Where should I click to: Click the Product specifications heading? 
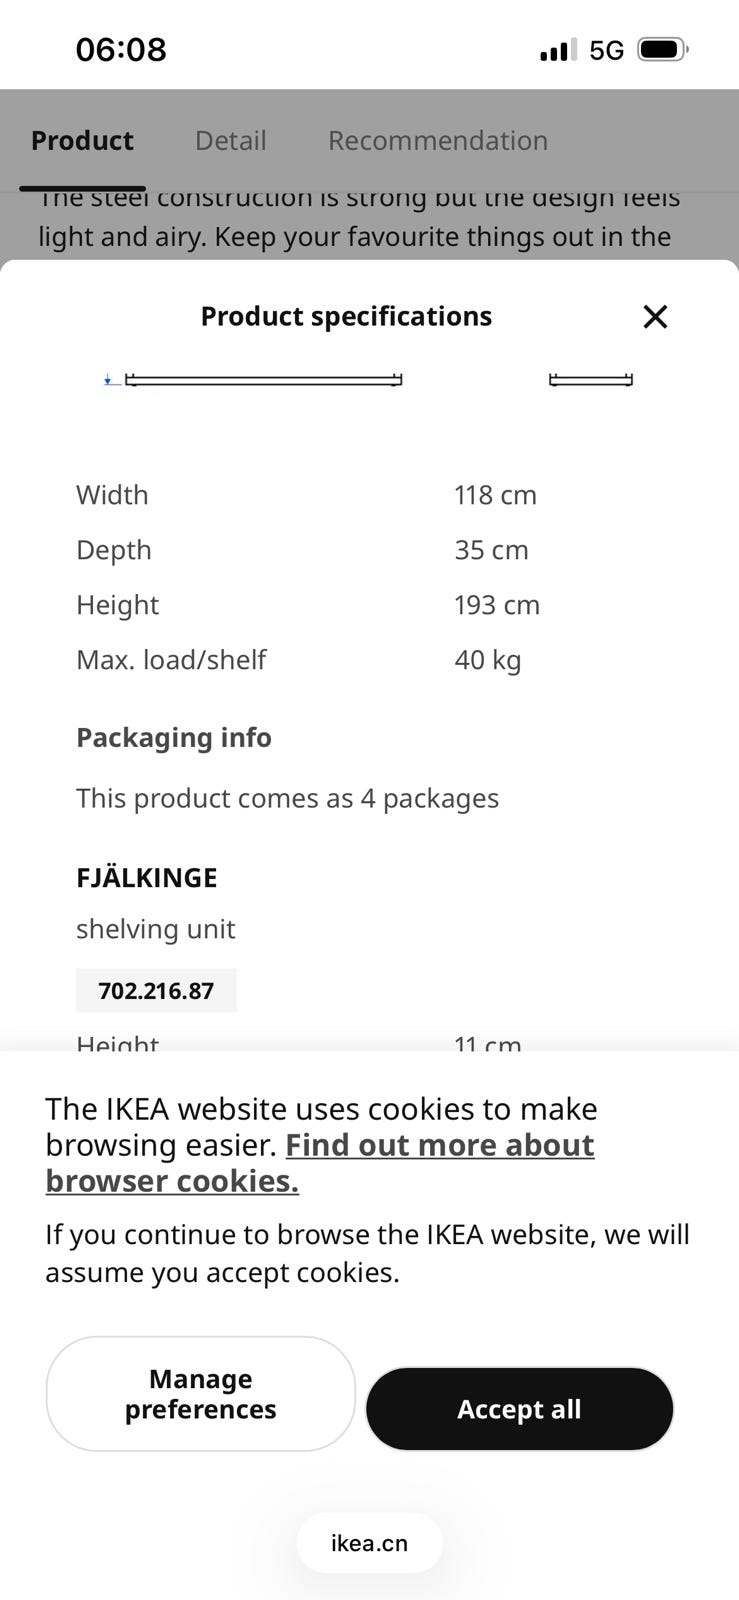point(346,317)
